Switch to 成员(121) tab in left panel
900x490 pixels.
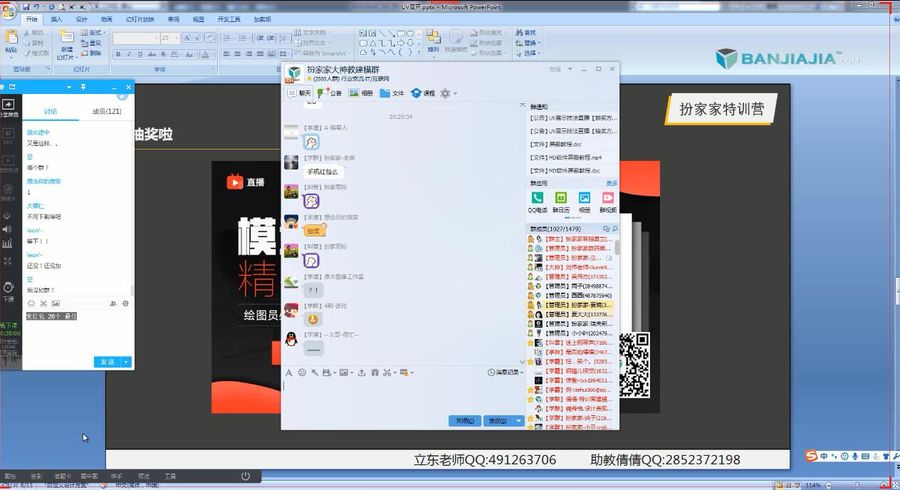(107, 111)
